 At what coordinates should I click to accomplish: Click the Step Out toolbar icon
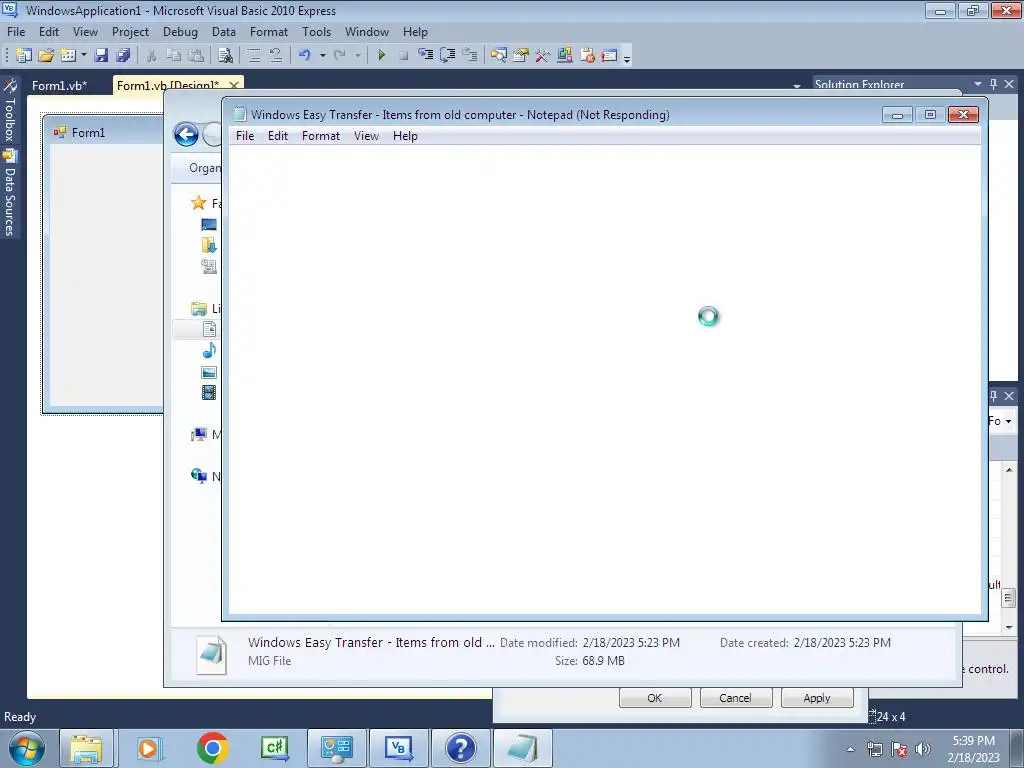click(470, 56)
